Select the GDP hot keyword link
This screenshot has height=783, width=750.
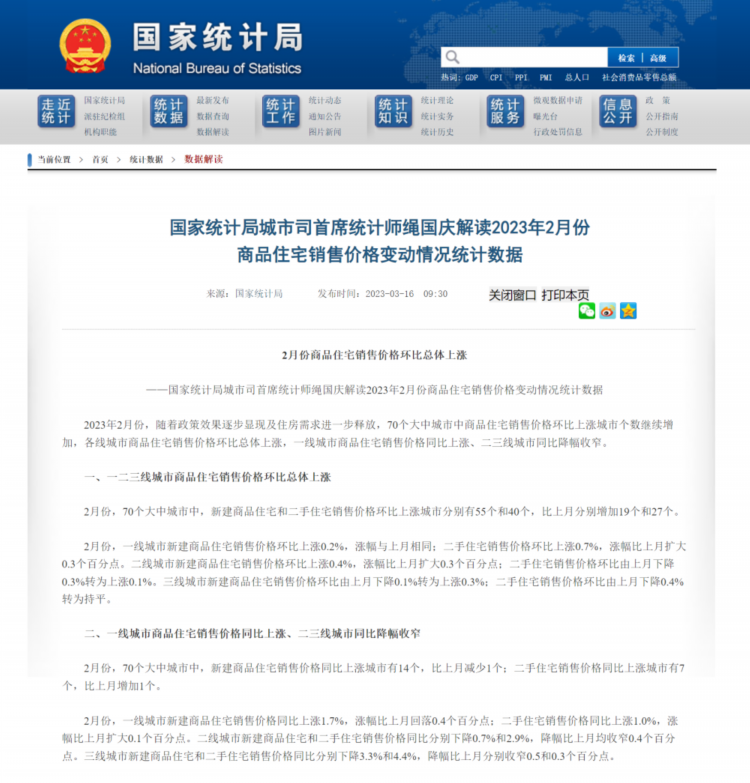point(471,77)
